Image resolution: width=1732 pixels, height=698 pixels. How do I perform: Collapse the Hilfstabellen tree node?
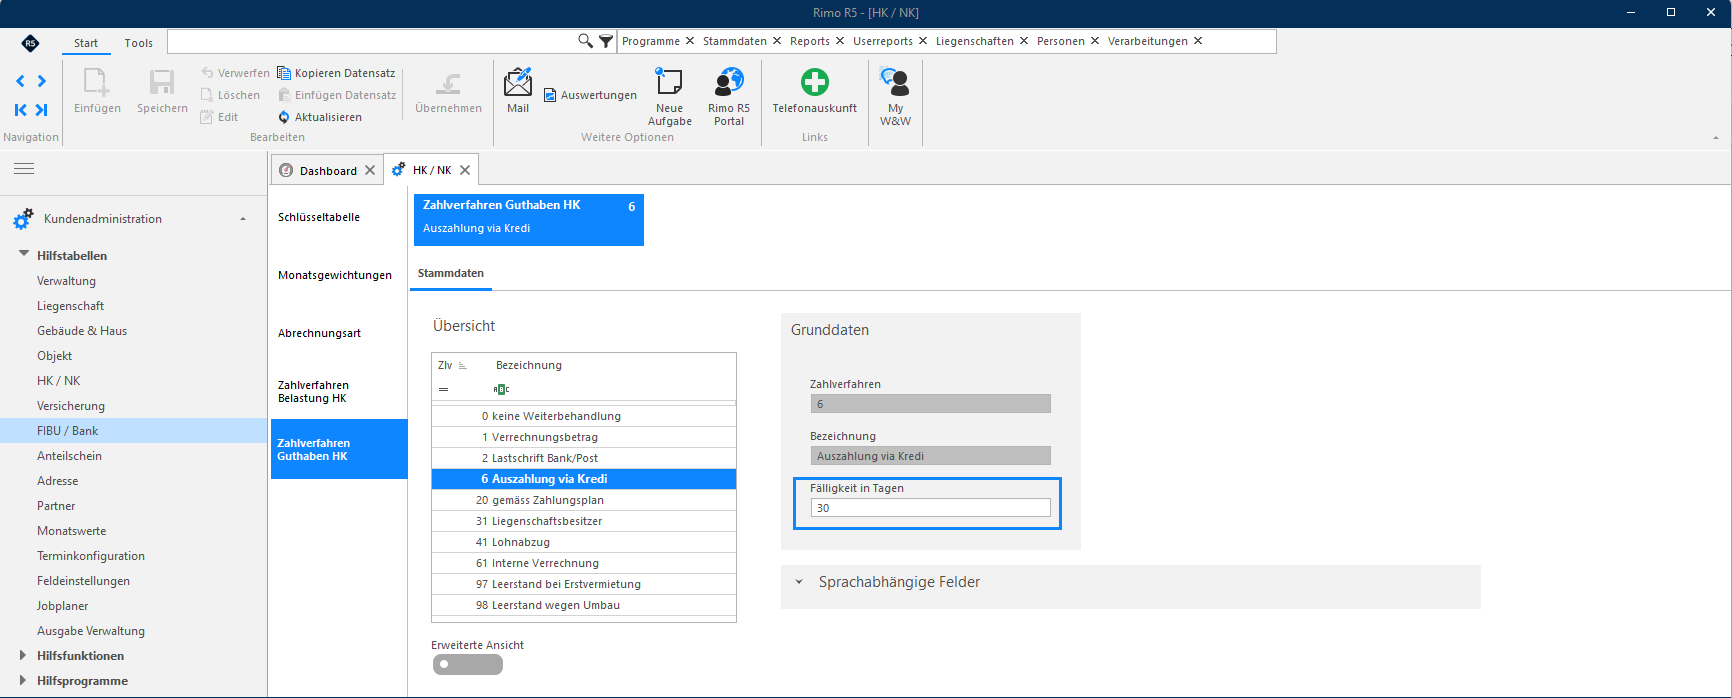point(24,255)
